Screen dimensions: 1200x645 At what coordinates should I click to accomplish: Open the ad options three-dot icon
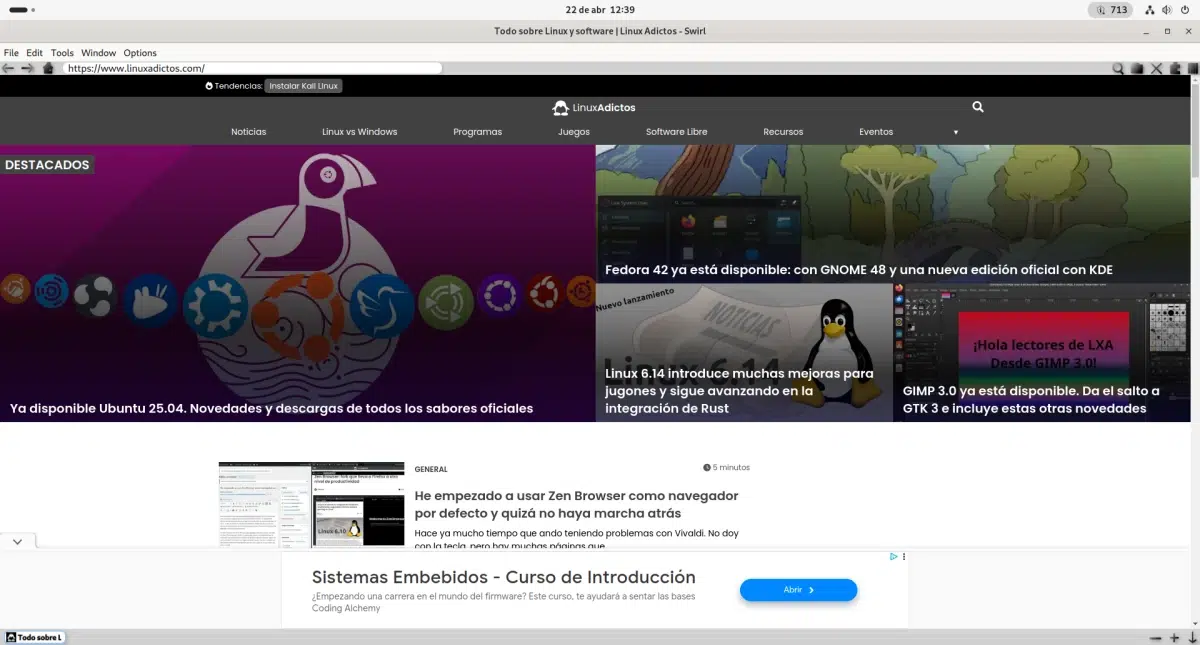point(904,557)
